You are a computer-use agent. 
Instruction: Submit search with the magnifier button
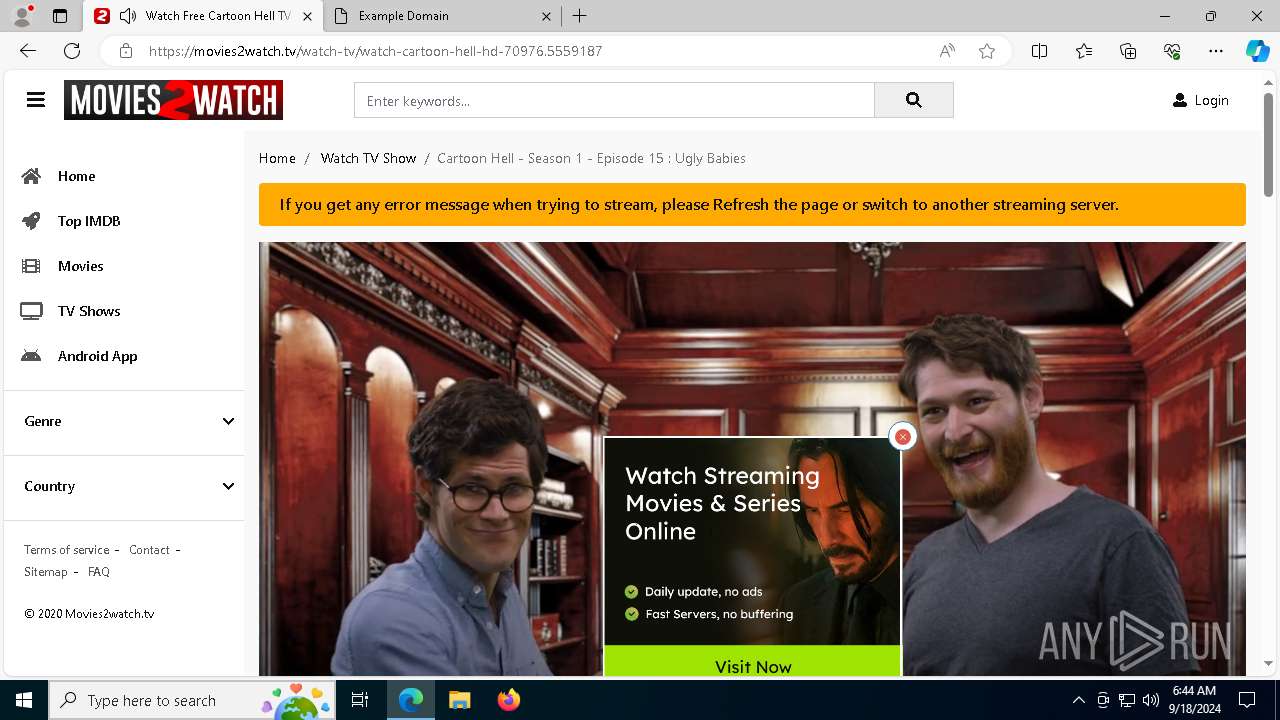pyautogui.click(x=914, y=100)
